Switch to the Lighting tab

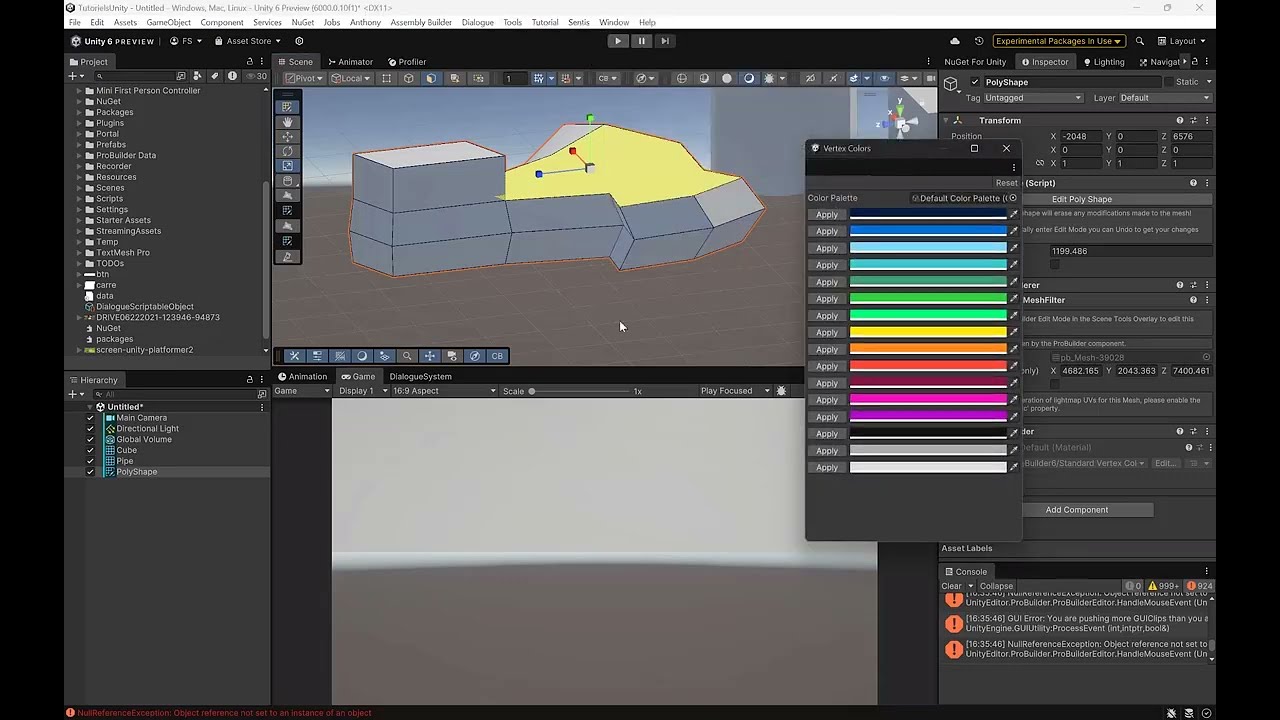point(1103,62)
